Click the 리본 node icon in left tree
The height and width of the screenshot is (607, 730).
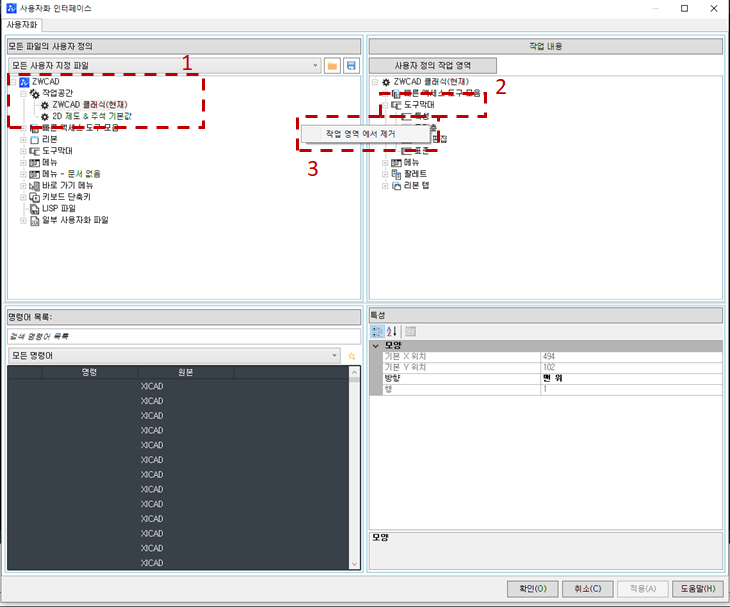(34, 140)
